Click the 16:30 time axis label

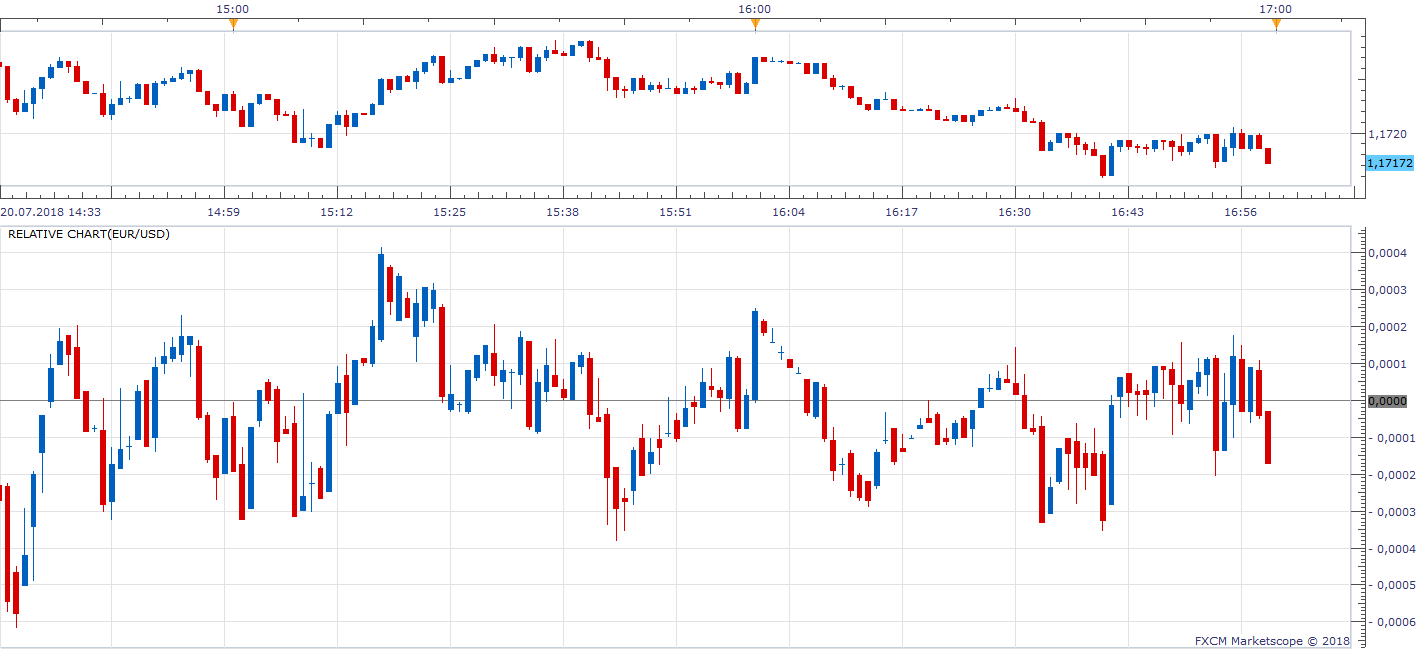point(1014,212)
